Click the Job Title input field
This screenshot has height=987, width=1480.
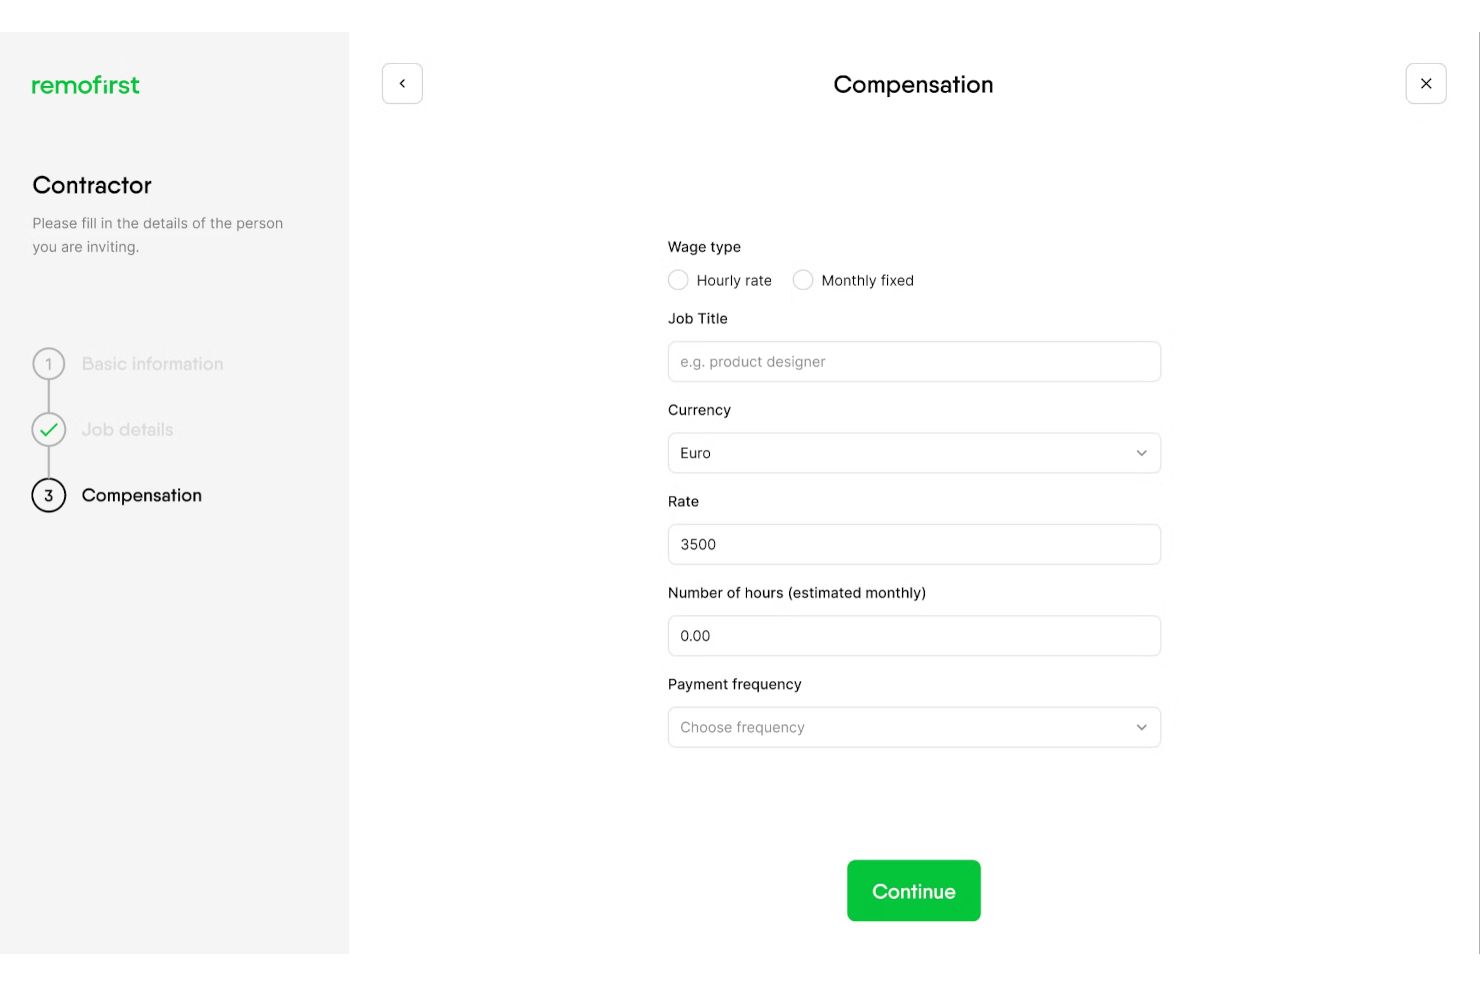pyautogui.click(x=913, y=361)
